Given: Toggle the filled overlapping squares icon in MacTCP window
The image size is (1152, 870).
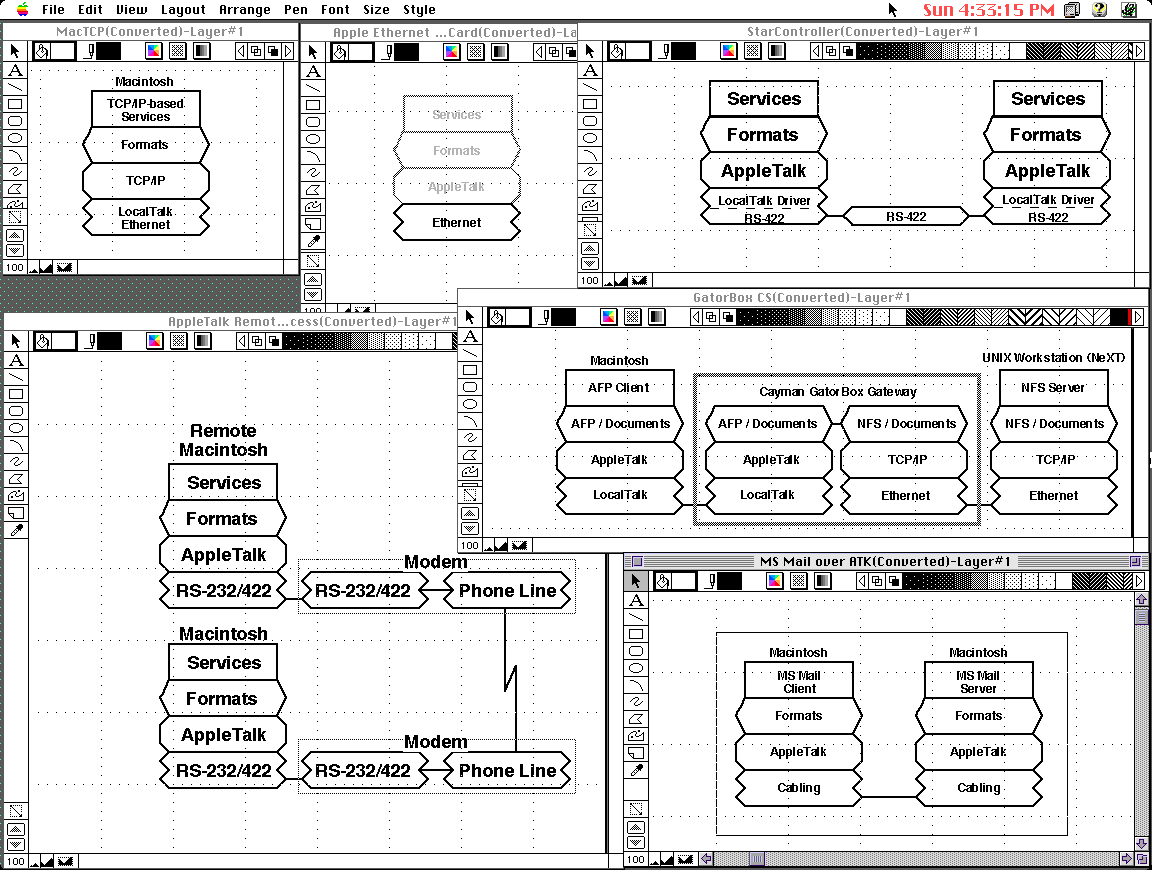Looking at the screenshot, I should (x=273, y=51).
